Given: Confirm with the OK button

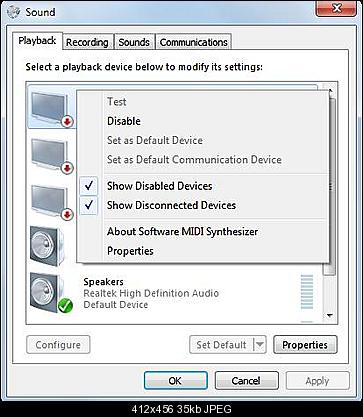Looking at the screenshot, I should (175, 381).
